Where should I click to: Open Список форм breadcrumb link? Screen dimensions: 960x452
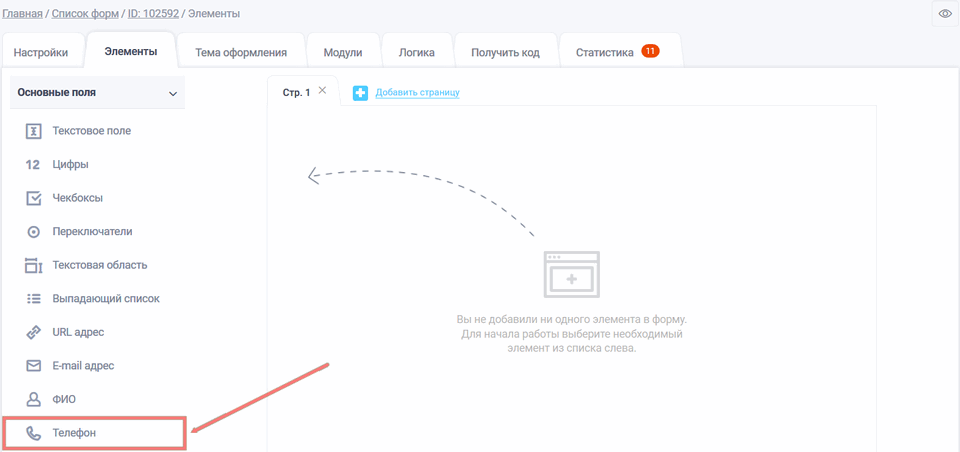[x=84, y=14]
